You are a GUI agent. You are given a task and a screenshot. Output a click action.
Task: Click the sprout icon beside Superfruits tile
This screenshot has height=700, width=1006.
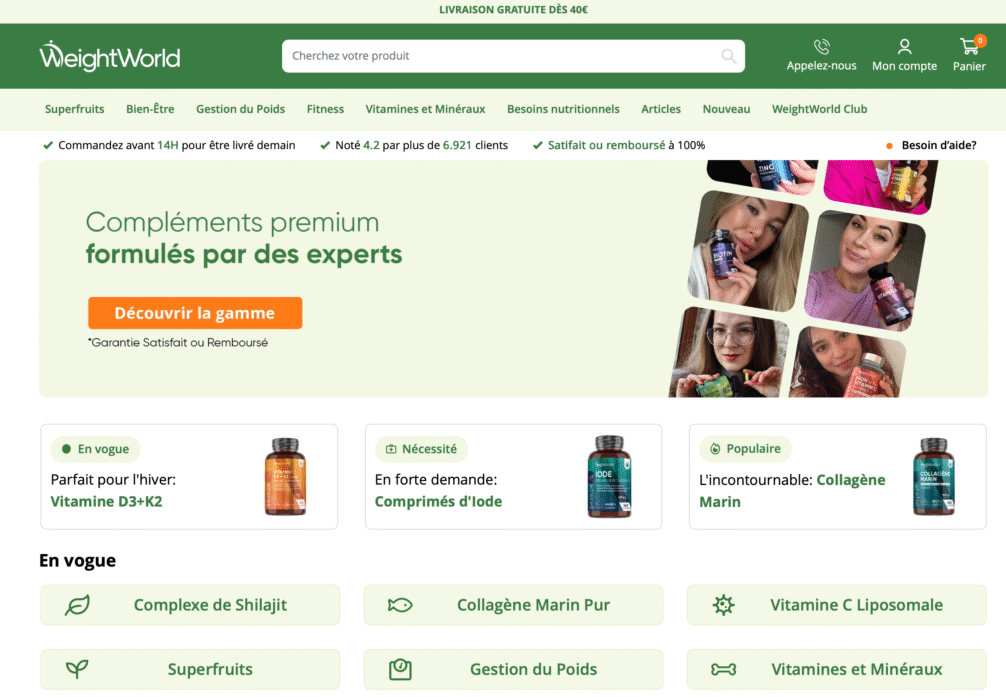(x=77, y=669)
